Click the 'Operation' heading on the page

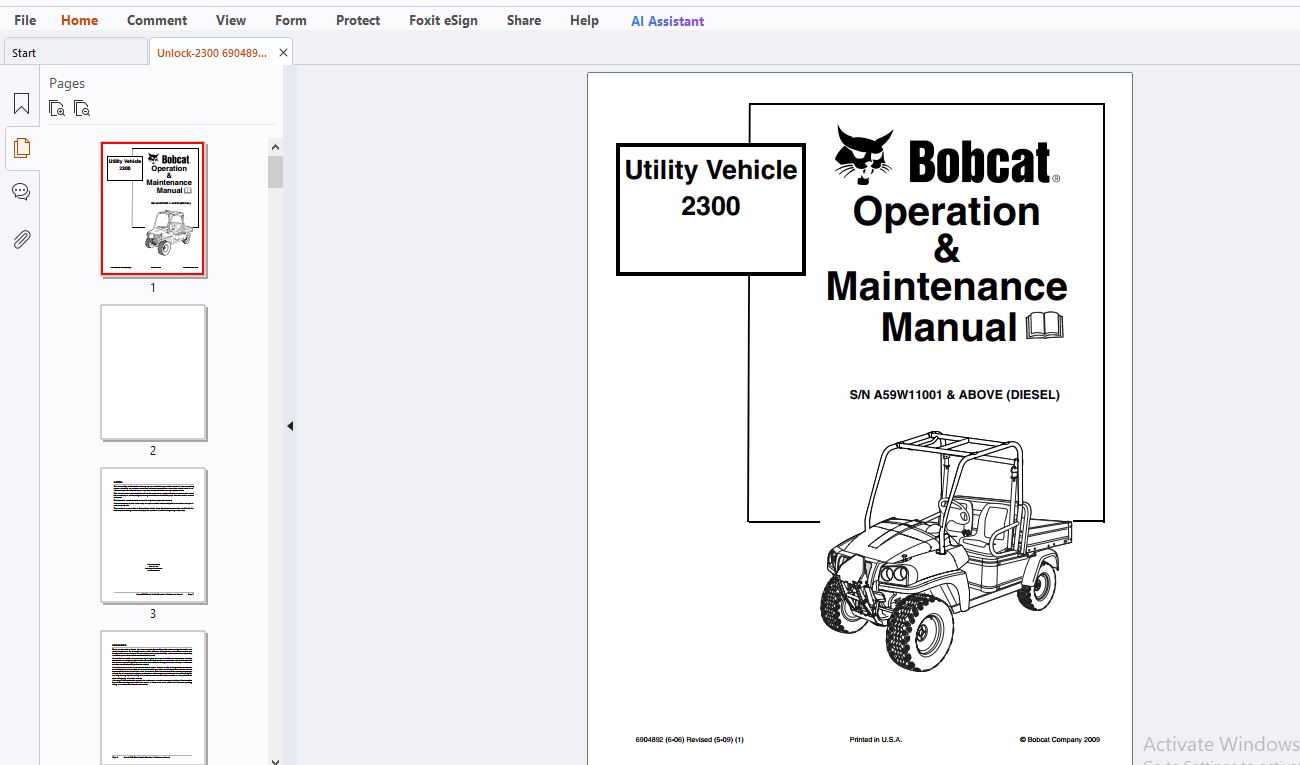[x=946, y=212]
